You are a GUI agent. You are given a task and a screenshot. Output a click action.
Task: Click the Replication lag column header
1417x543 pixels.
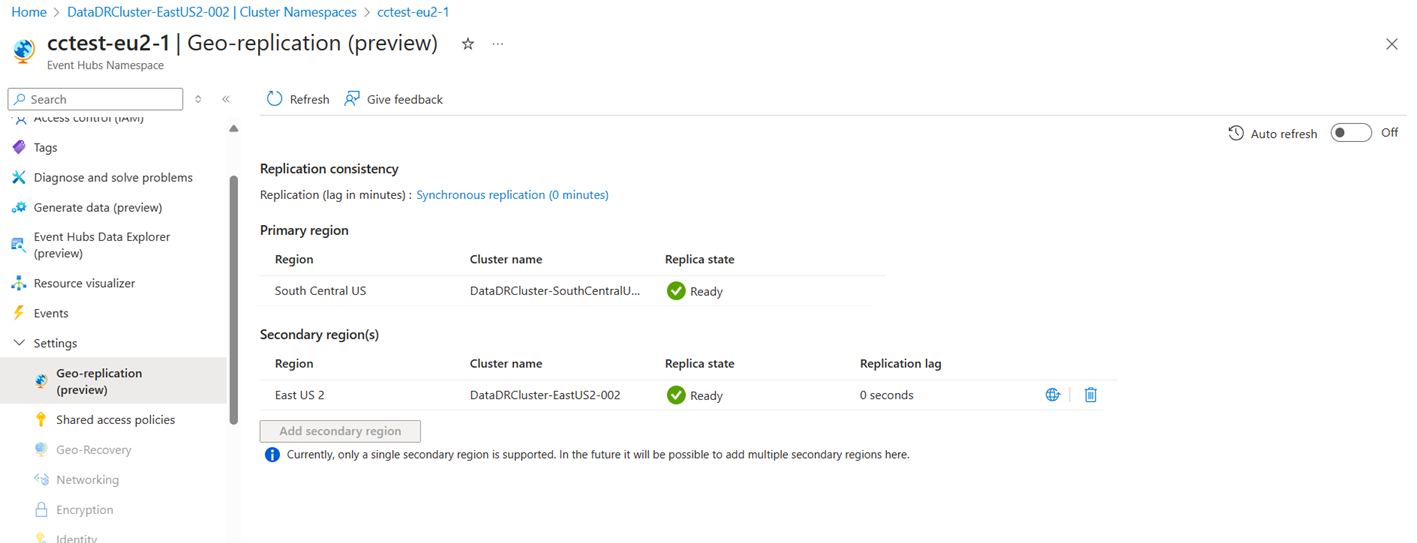900,363
